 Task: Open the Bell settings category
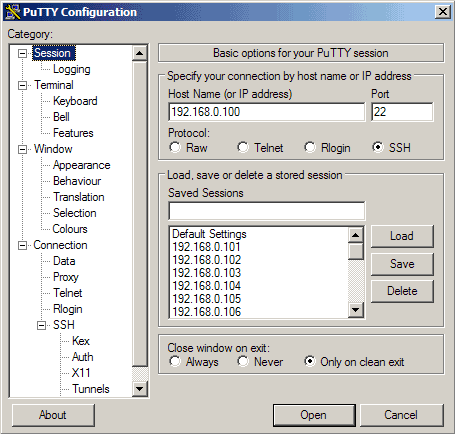[x=61, y=117]
